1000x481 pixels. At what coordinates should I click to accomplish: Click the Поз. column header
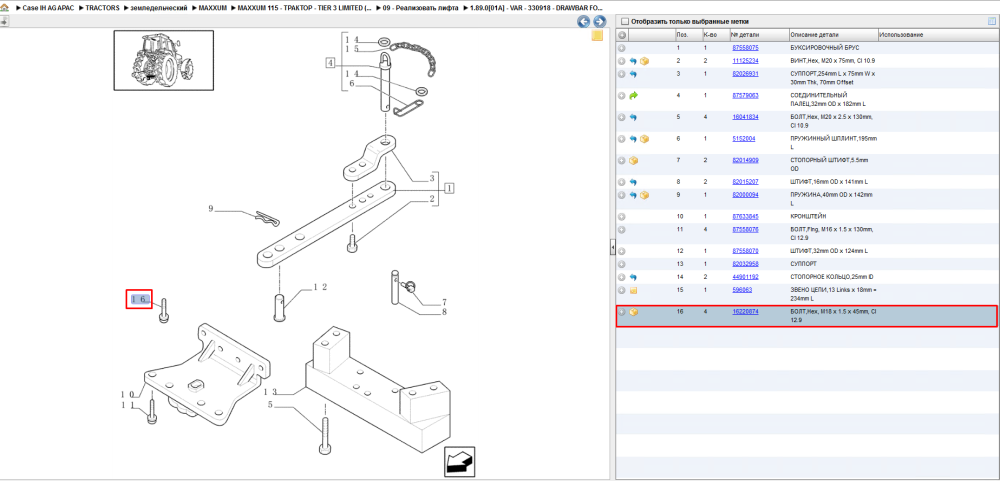687,35
